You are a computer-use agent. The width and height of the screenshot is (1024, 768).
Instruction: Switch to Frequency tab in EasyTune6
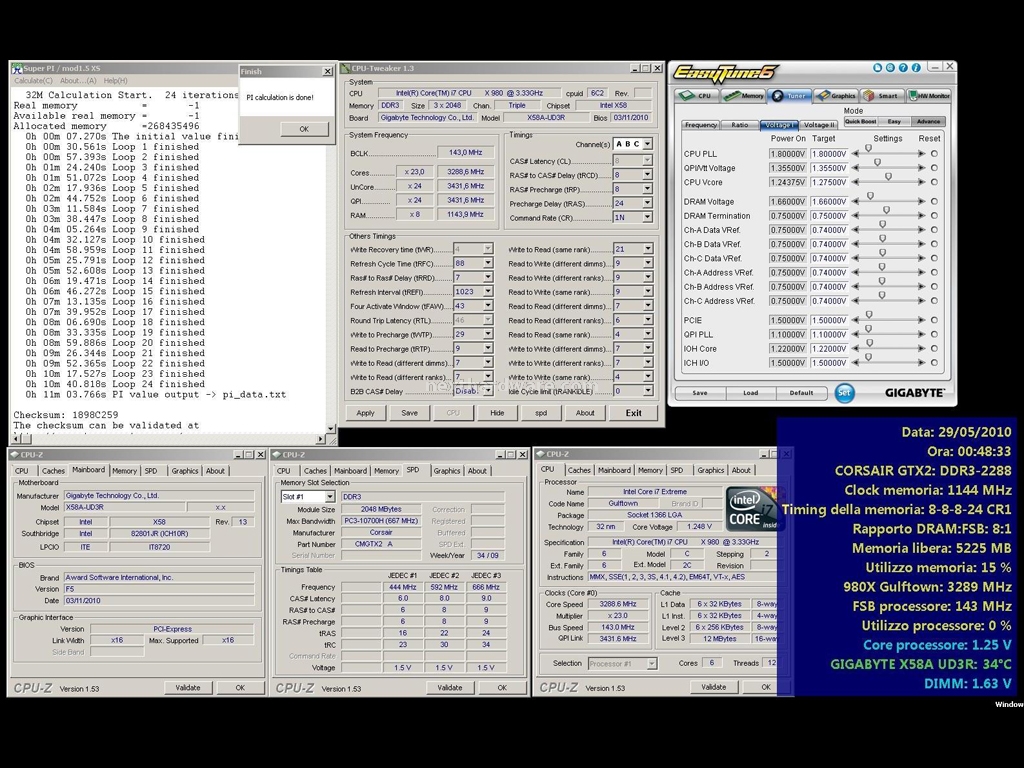pos(701,125)
